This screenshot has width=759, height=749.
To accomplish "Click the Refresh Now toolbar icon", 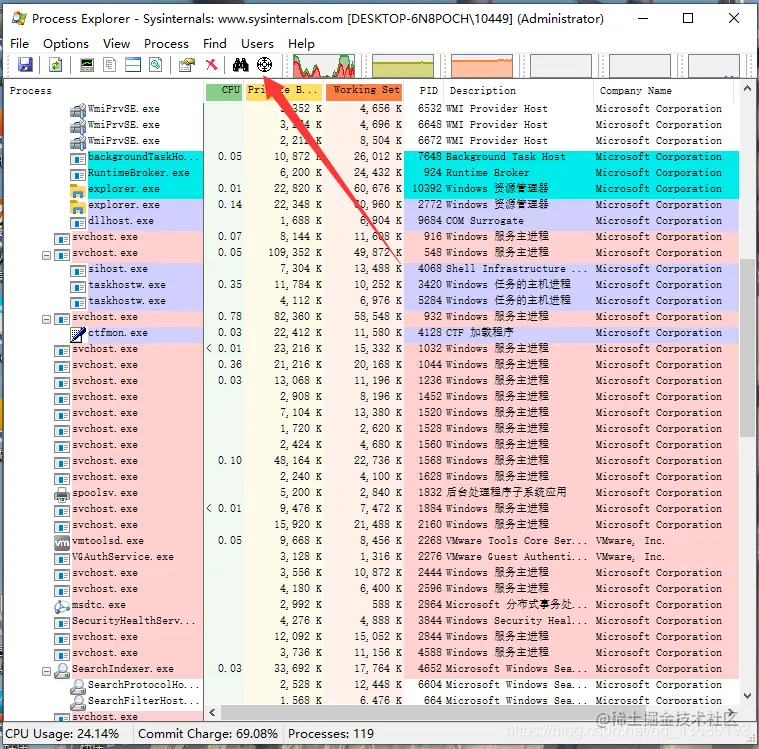I will (x=56, y=65).
